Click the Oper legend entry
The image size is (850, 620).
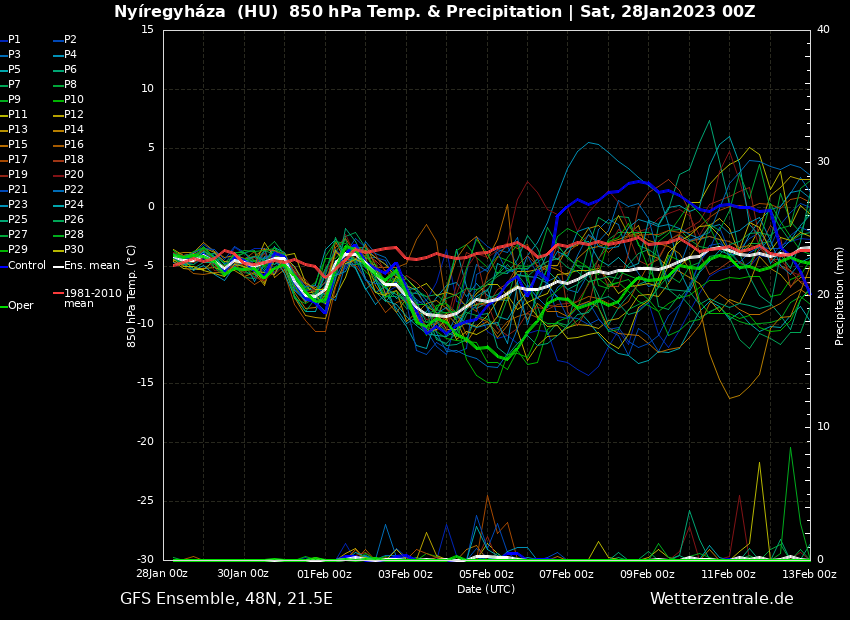coord(21,306)
